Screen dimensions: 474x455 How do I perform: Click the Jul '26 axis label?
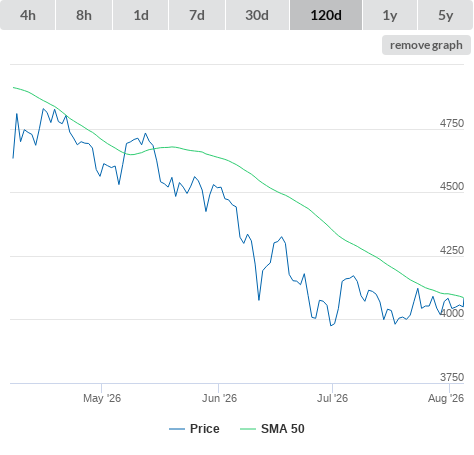pos(332,398)
